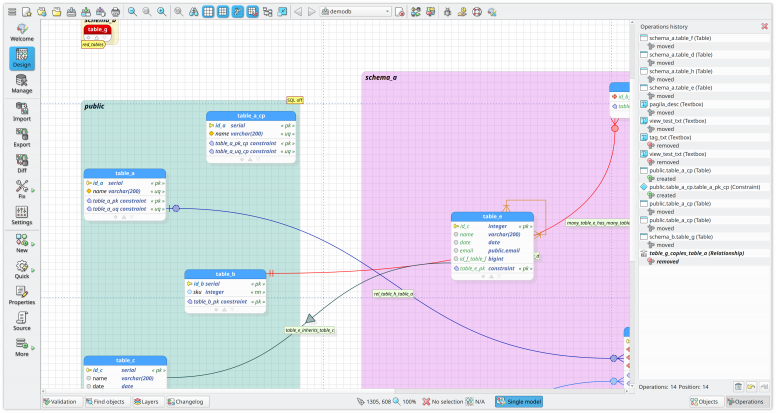Click the Import sidebar icon

pyautogui.click(x=22, y=112)
